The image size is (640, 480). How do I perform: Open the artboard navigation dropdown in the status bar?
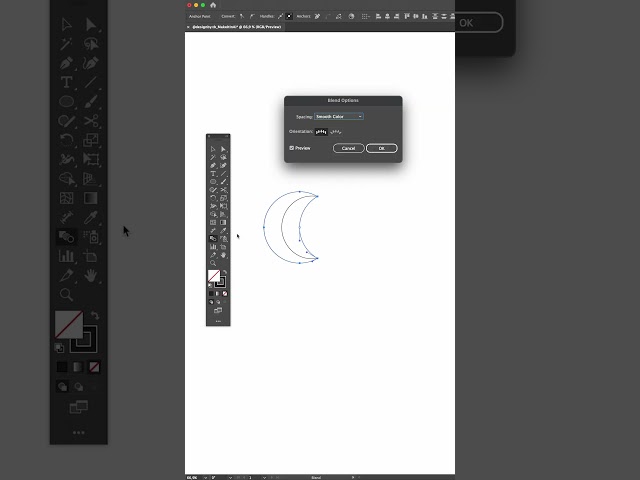tap(264, 478)
